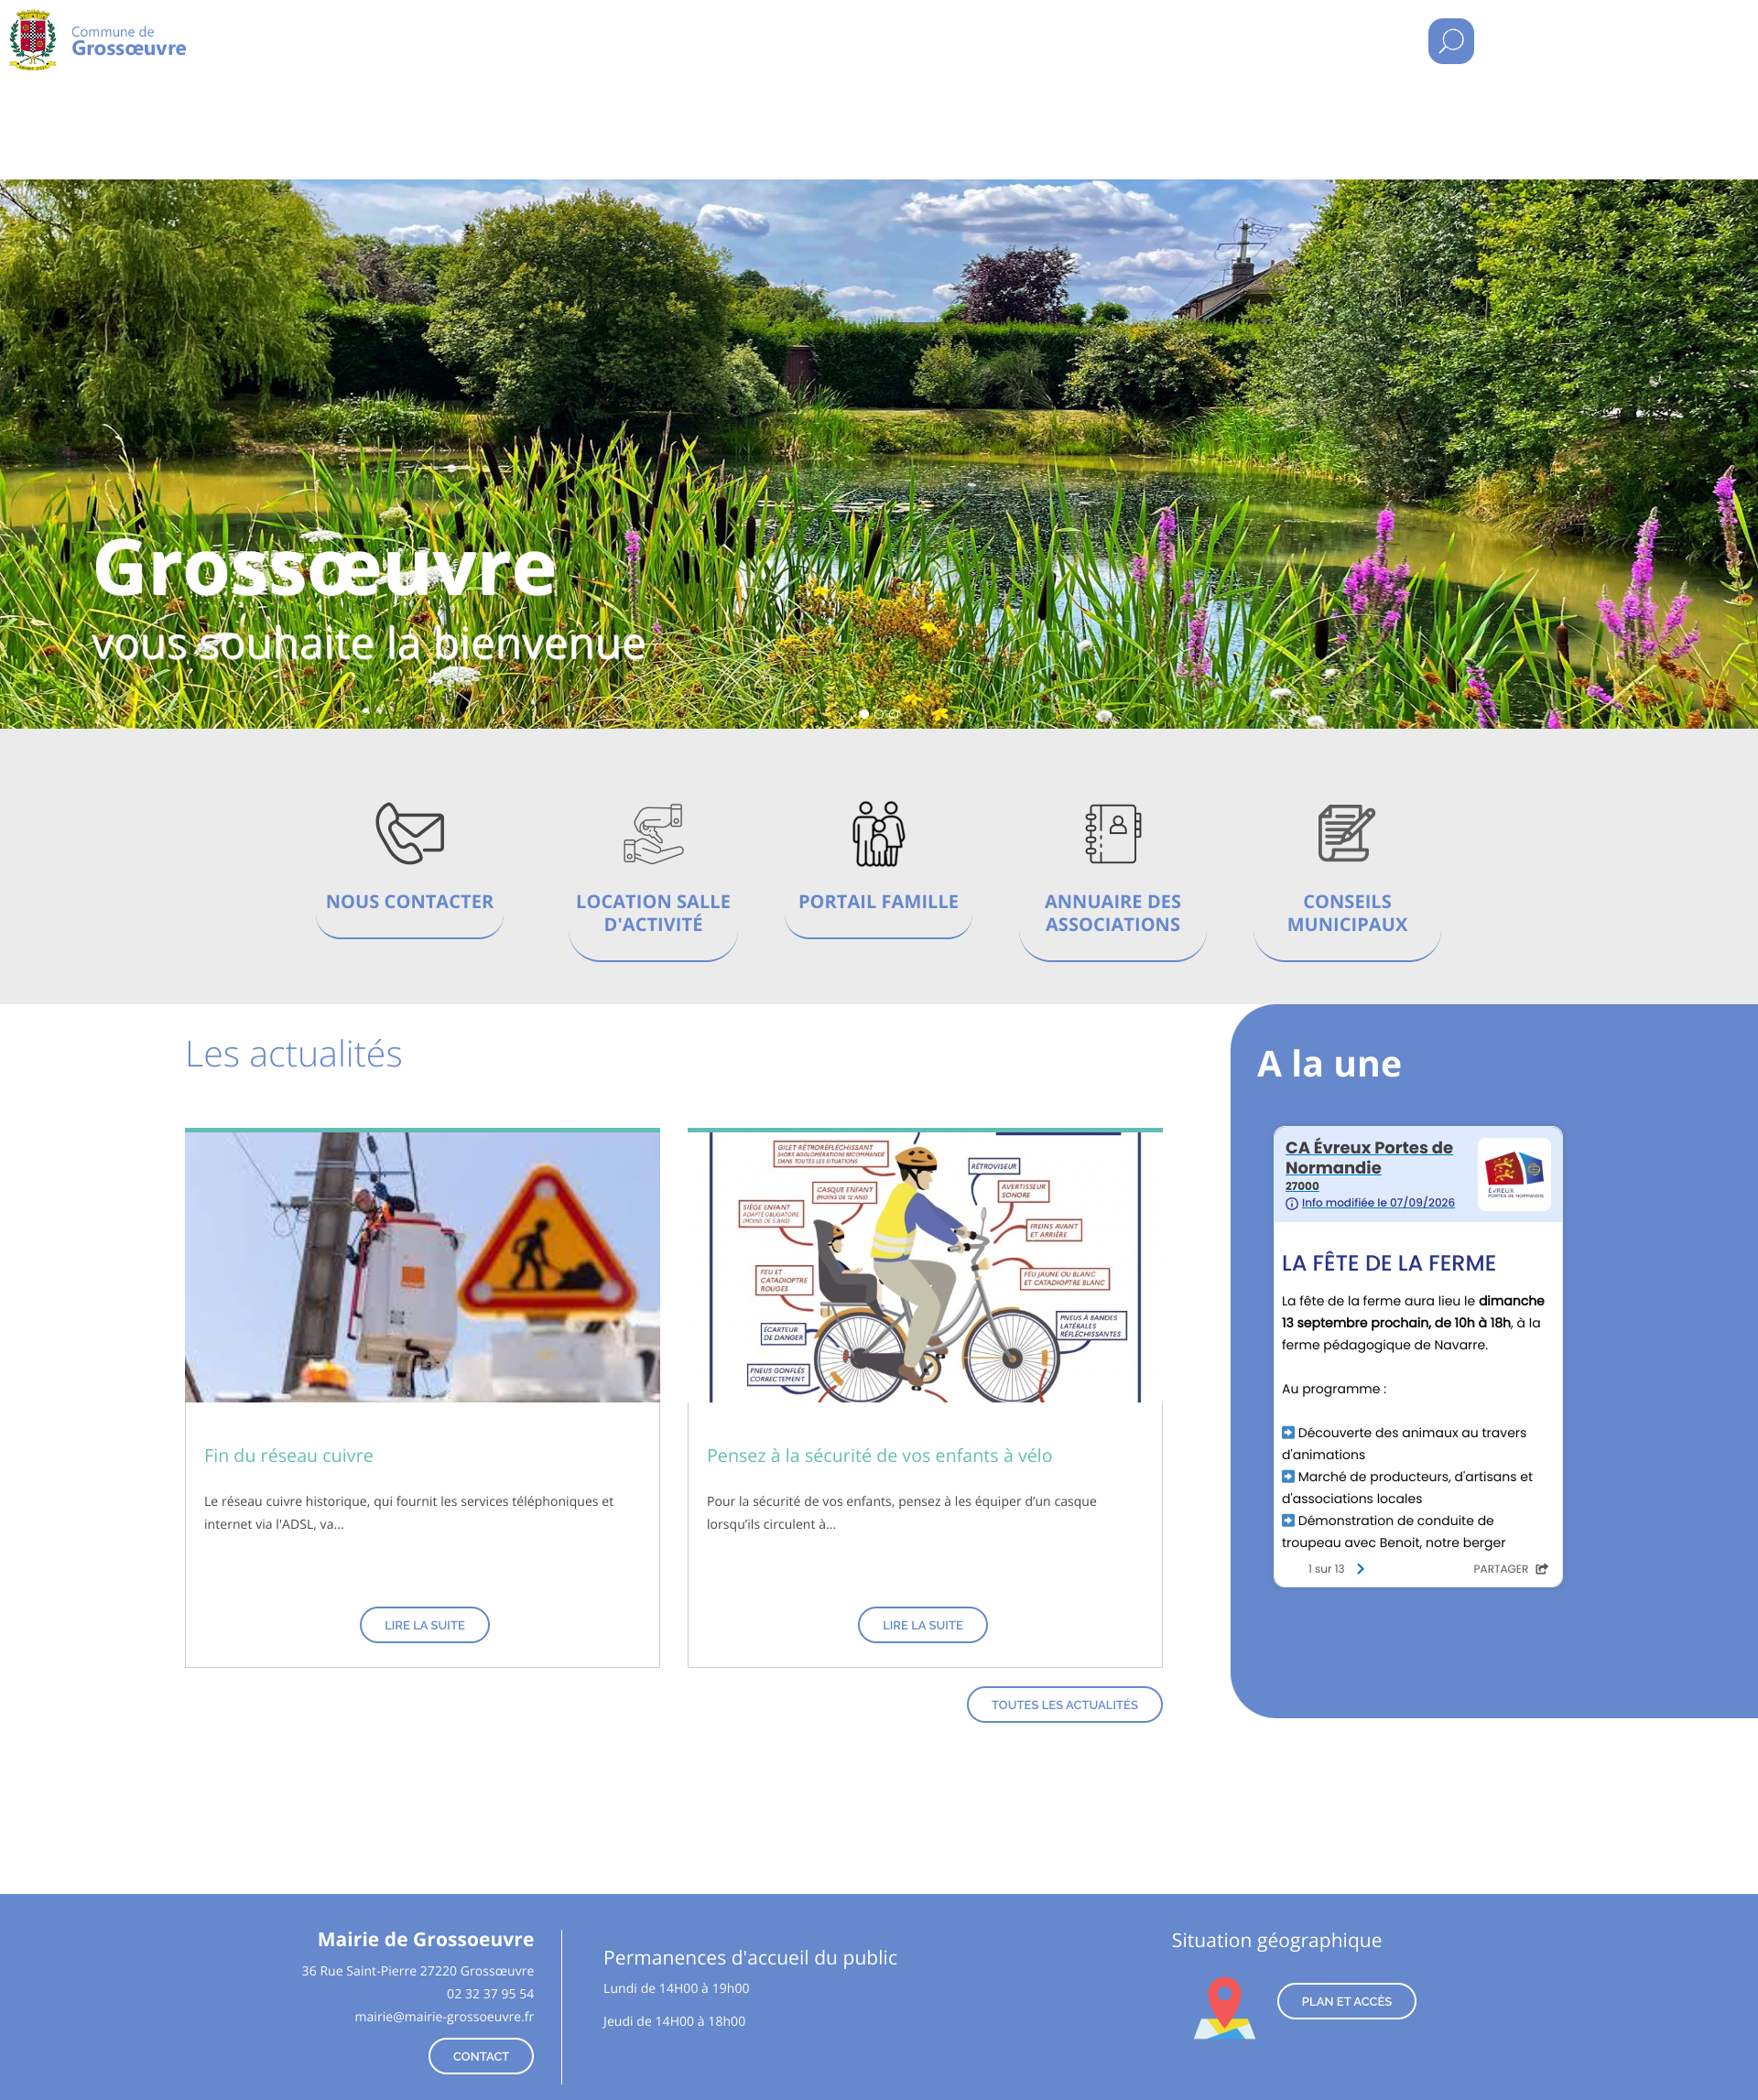Image resolution: width=1758 pixels, height=2100 pixels.
Task: Click the phone and envelope contact icon
Action: click(410, 833)
